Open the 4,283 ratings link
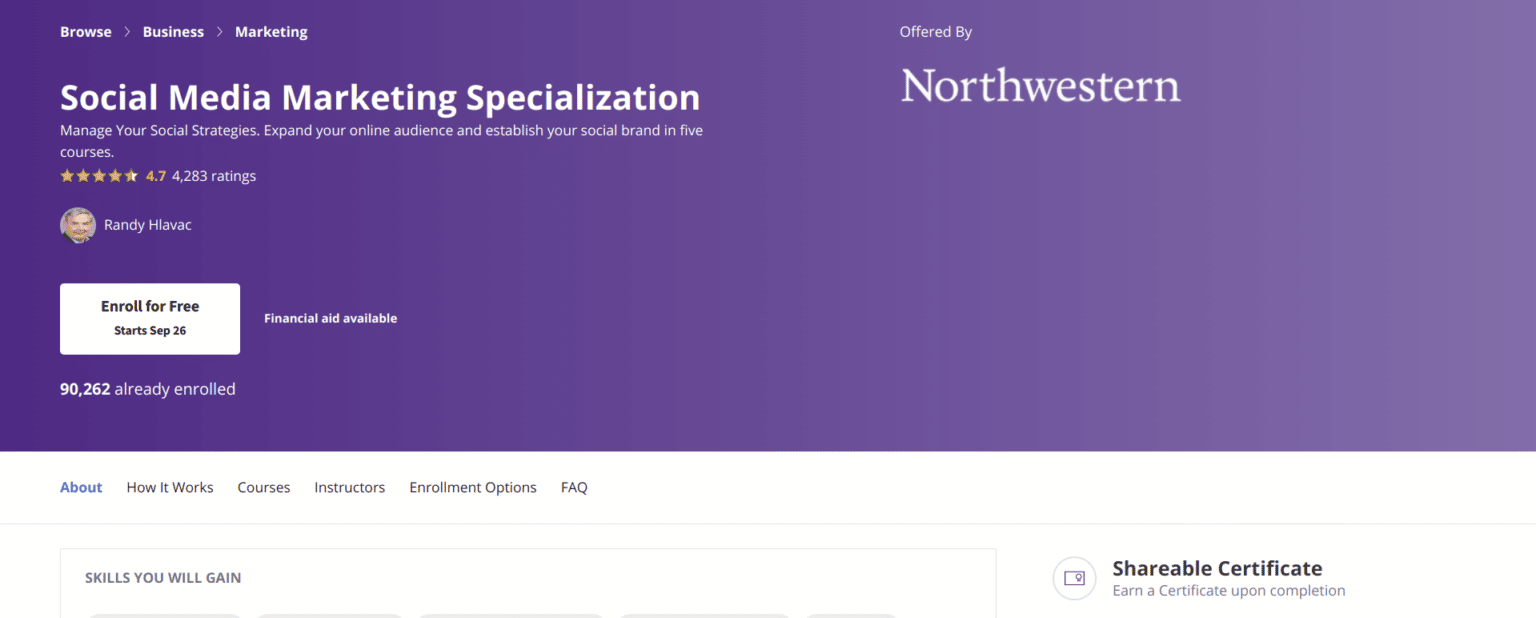 point(214,176)
